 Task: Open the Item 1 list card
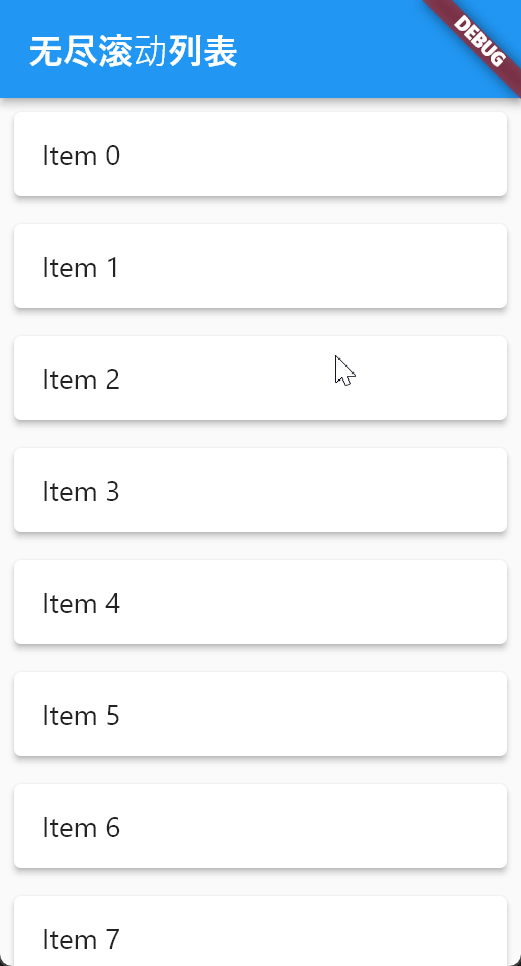260,266
